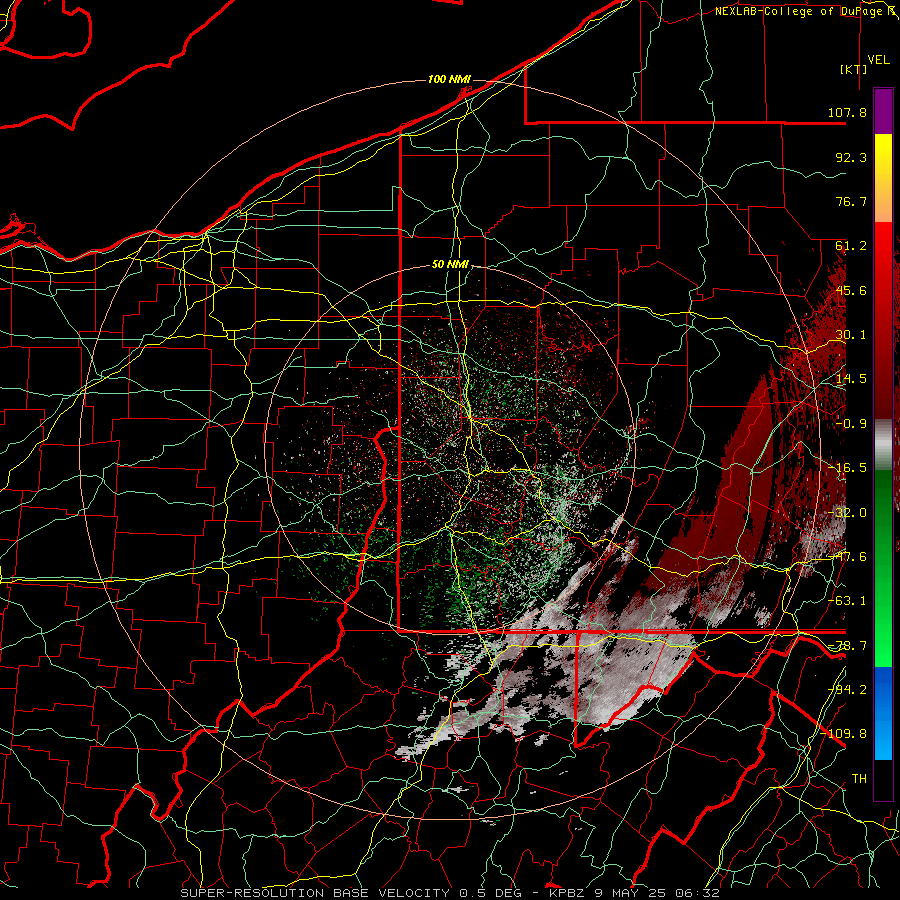Click the -32.0 velocity scale value
The height and width of the screenshot is (900, 900).
847,513
